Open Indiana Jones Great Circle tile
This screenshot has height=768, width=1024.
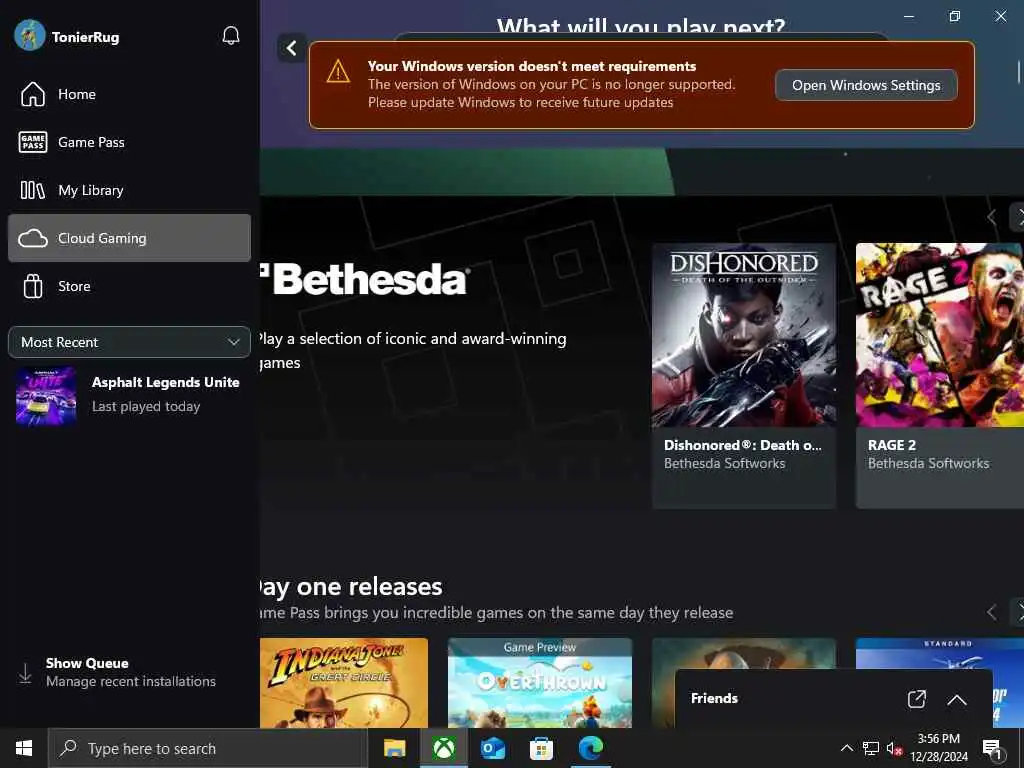344,682
